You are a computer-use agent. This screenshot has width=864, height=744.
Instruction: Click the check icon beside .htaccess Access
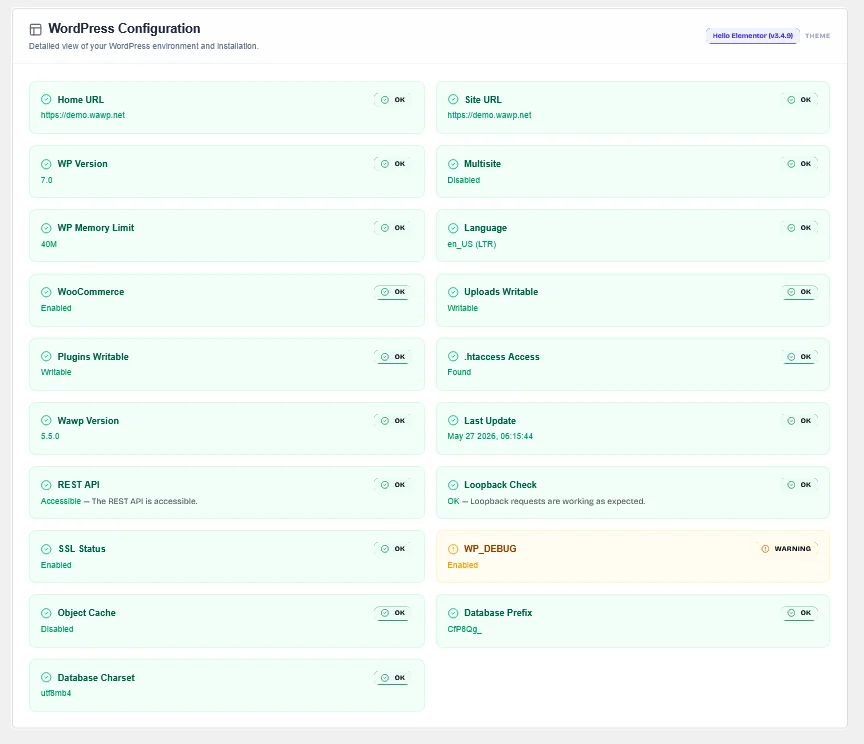point(453,356)
